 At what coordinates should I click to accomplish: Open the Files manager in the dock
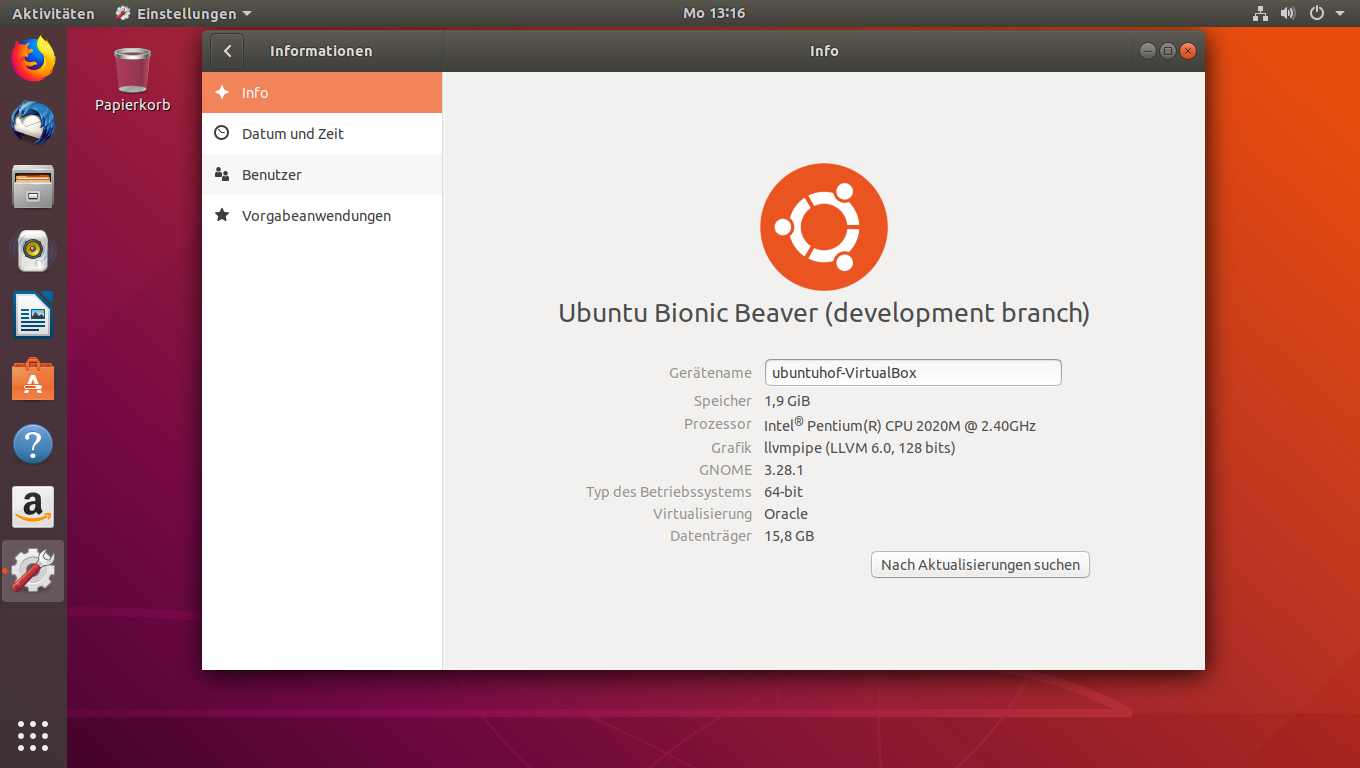[x=33, y=187]
